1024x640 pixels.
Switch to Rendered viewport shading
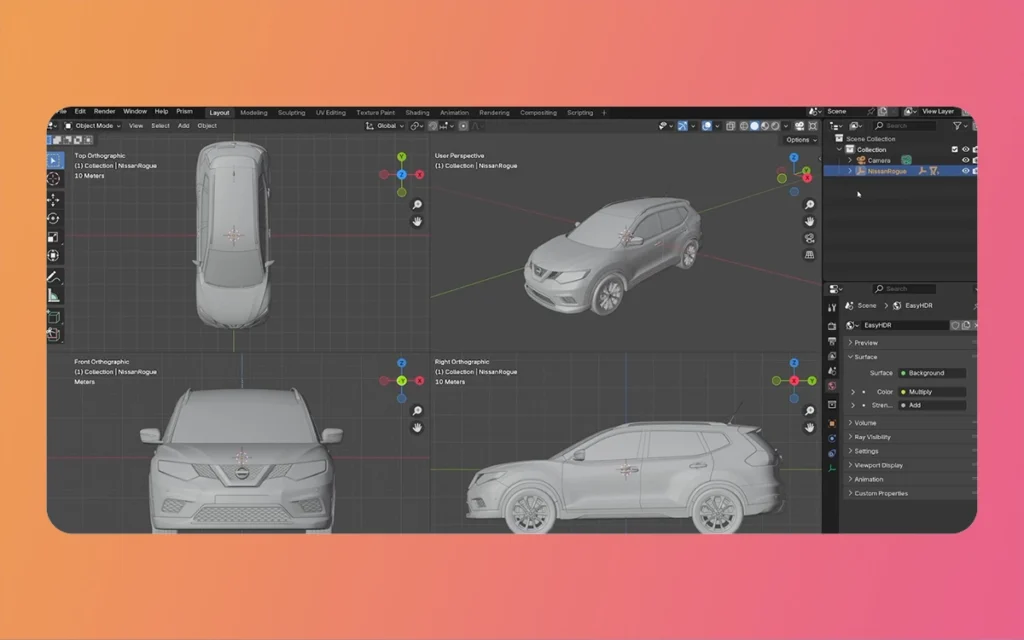pyautogui.click(x=775, y=126)
